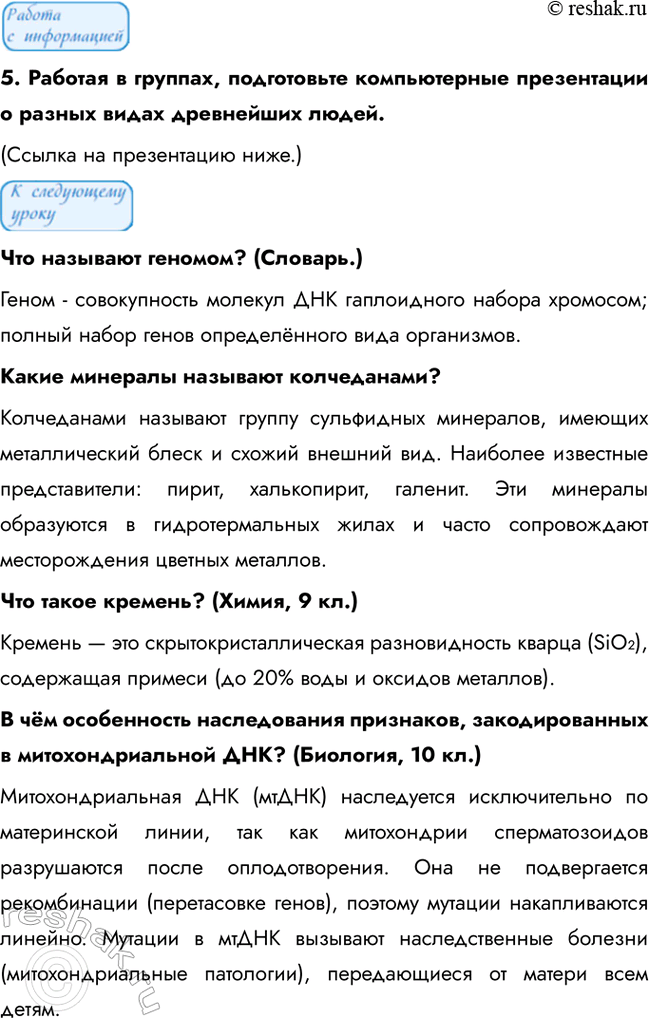649x1018 pixels.
Task: Click the paragraph starting with "Геном - совокупность"
Action: click(324, 316)
